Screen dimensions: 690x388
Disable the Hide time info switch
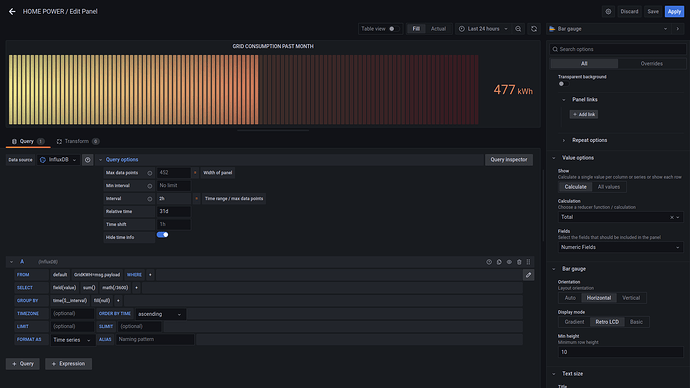(x=162, y=235)
